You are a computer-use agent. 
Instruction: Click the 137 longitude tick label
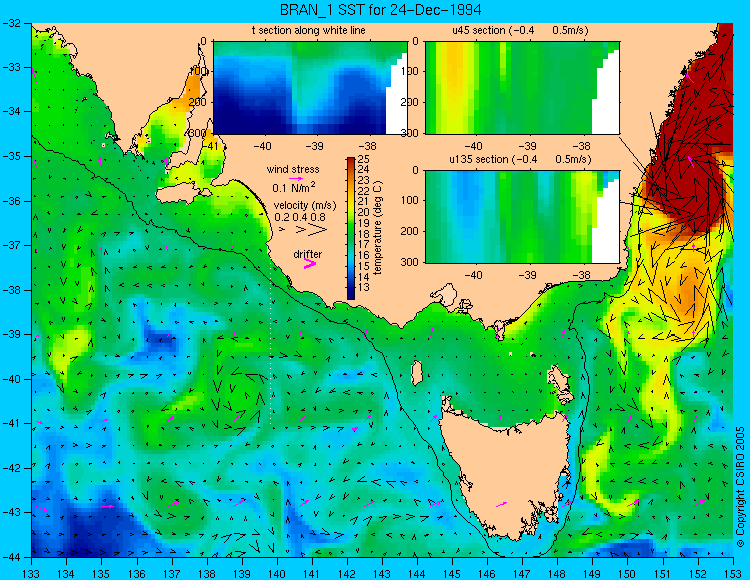tap(172, 573)
